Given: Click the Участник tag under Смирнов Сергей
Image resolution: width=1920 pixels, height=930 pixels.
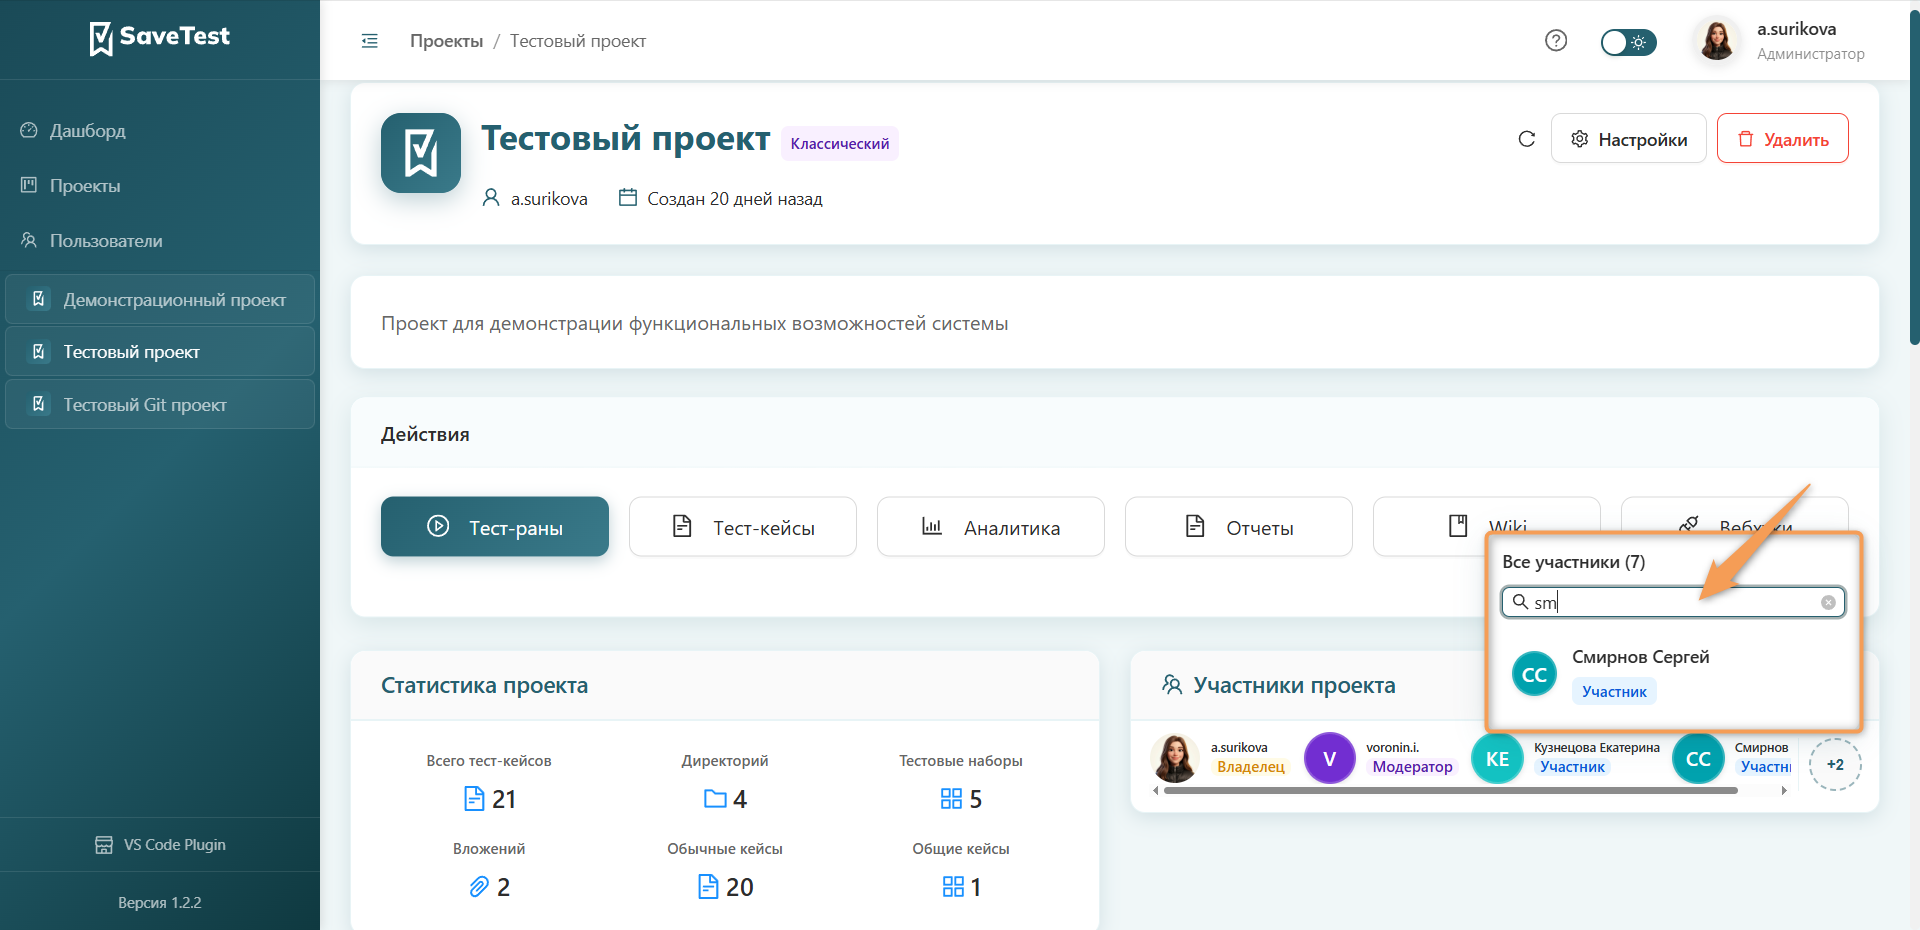Looking at the screenshot, I should coord(1614,691).
